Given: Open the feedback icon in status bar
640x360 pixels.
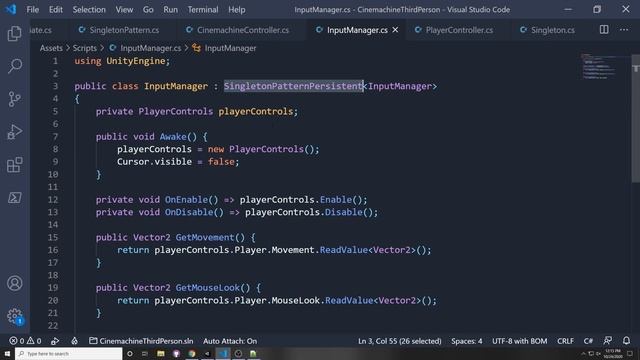Looking at the screenshot, I should point(608,340).
